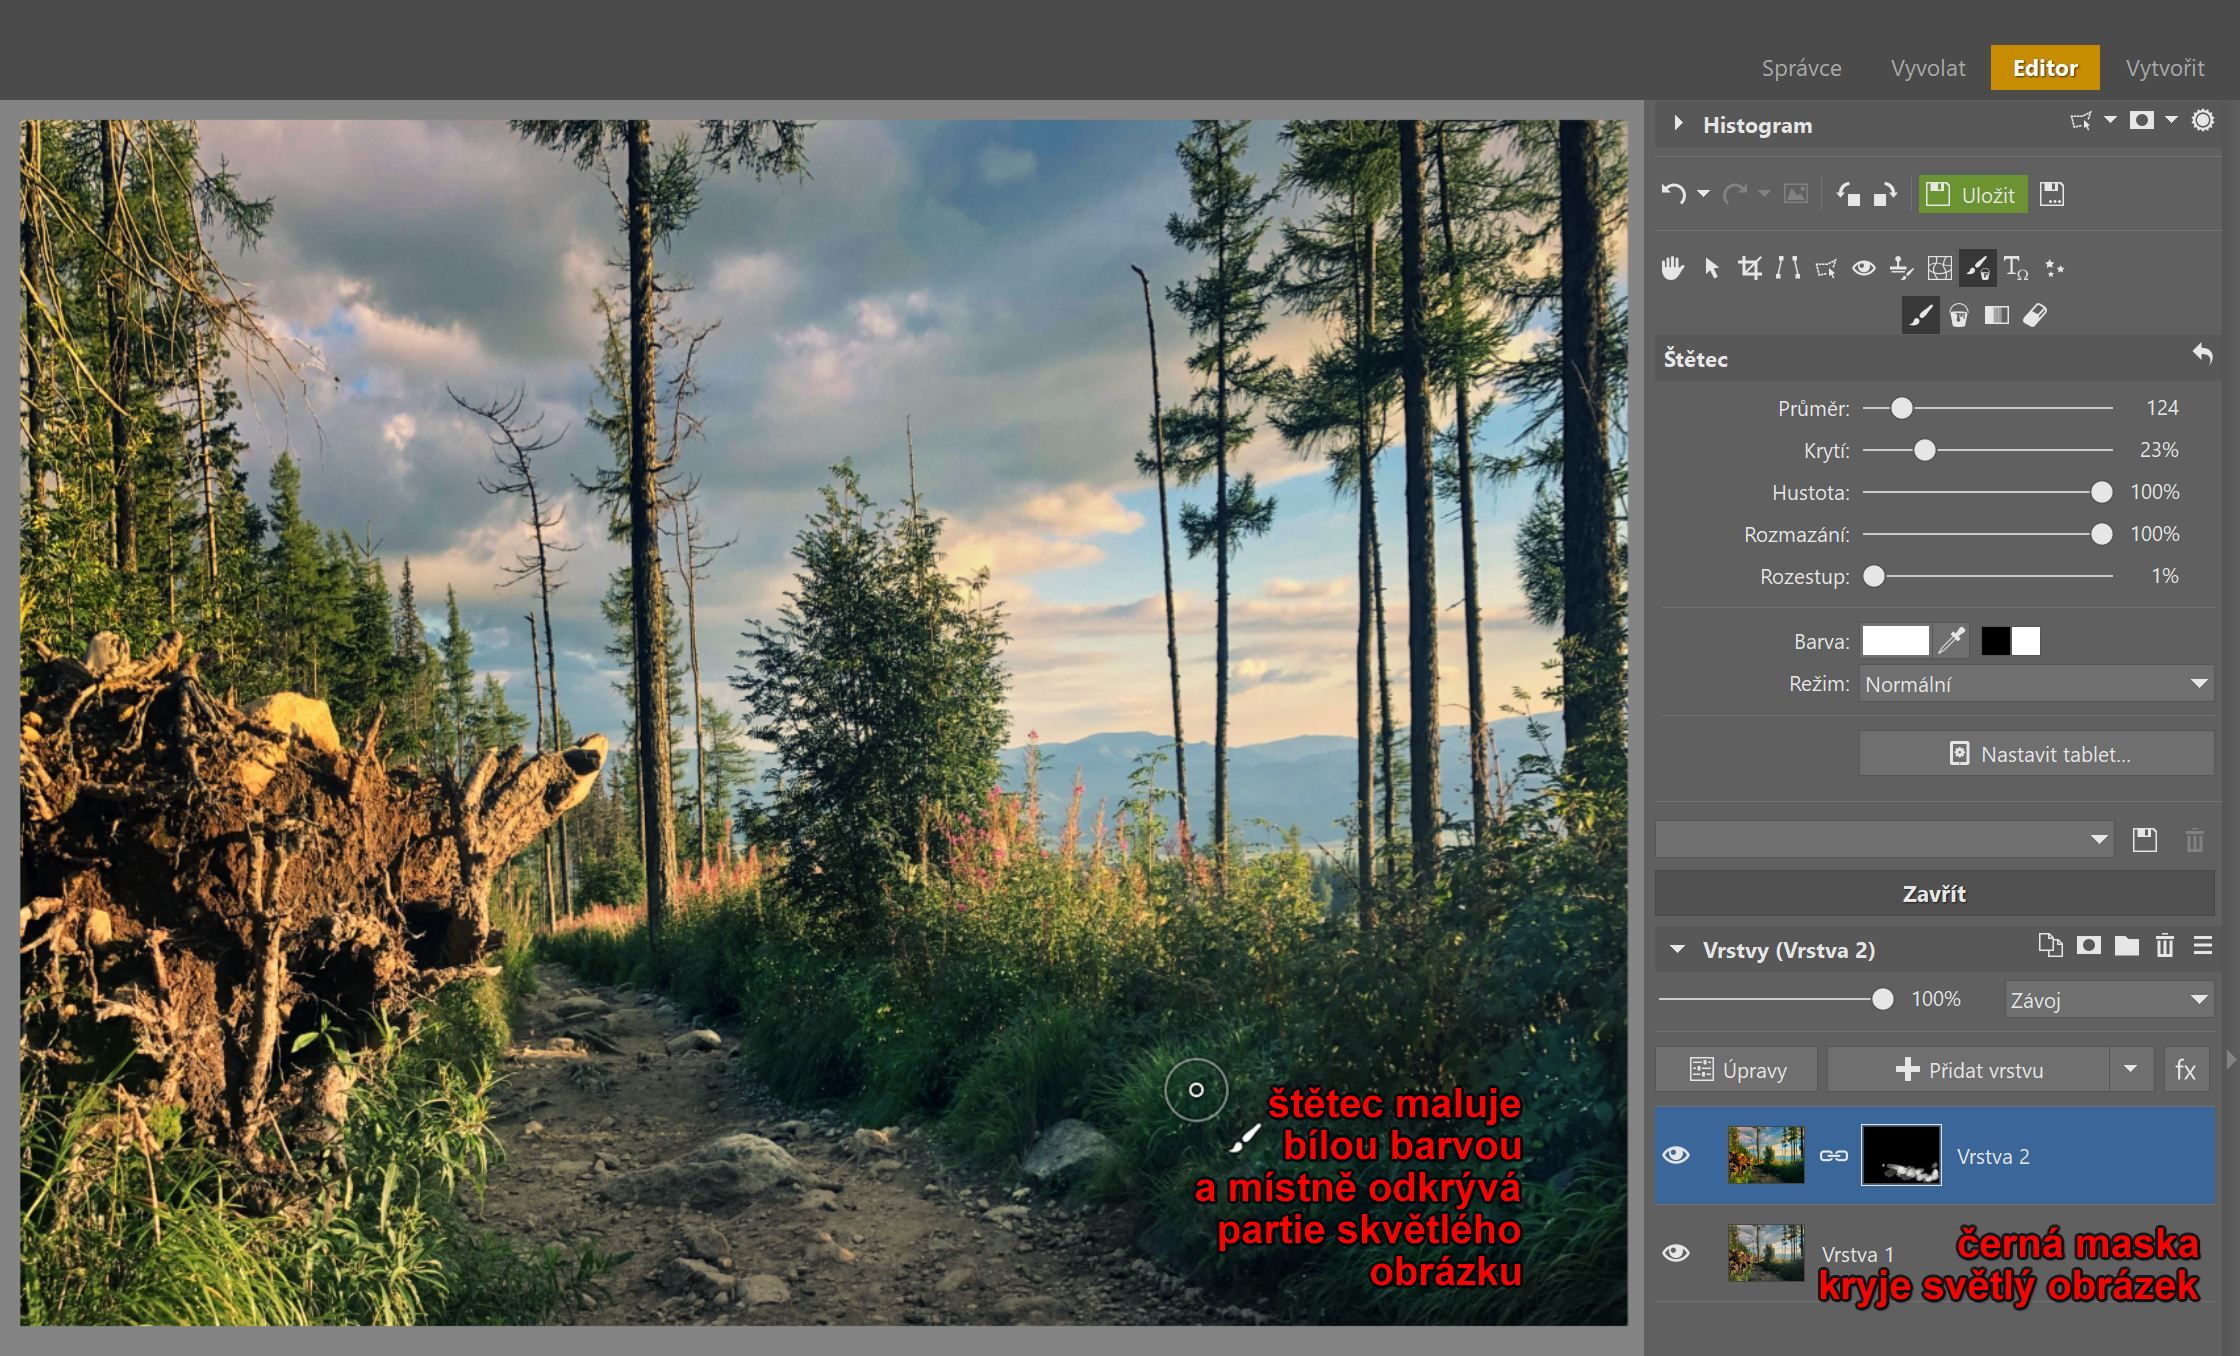
Task: Select the stars effects tool
Action: click(2054, 268)
